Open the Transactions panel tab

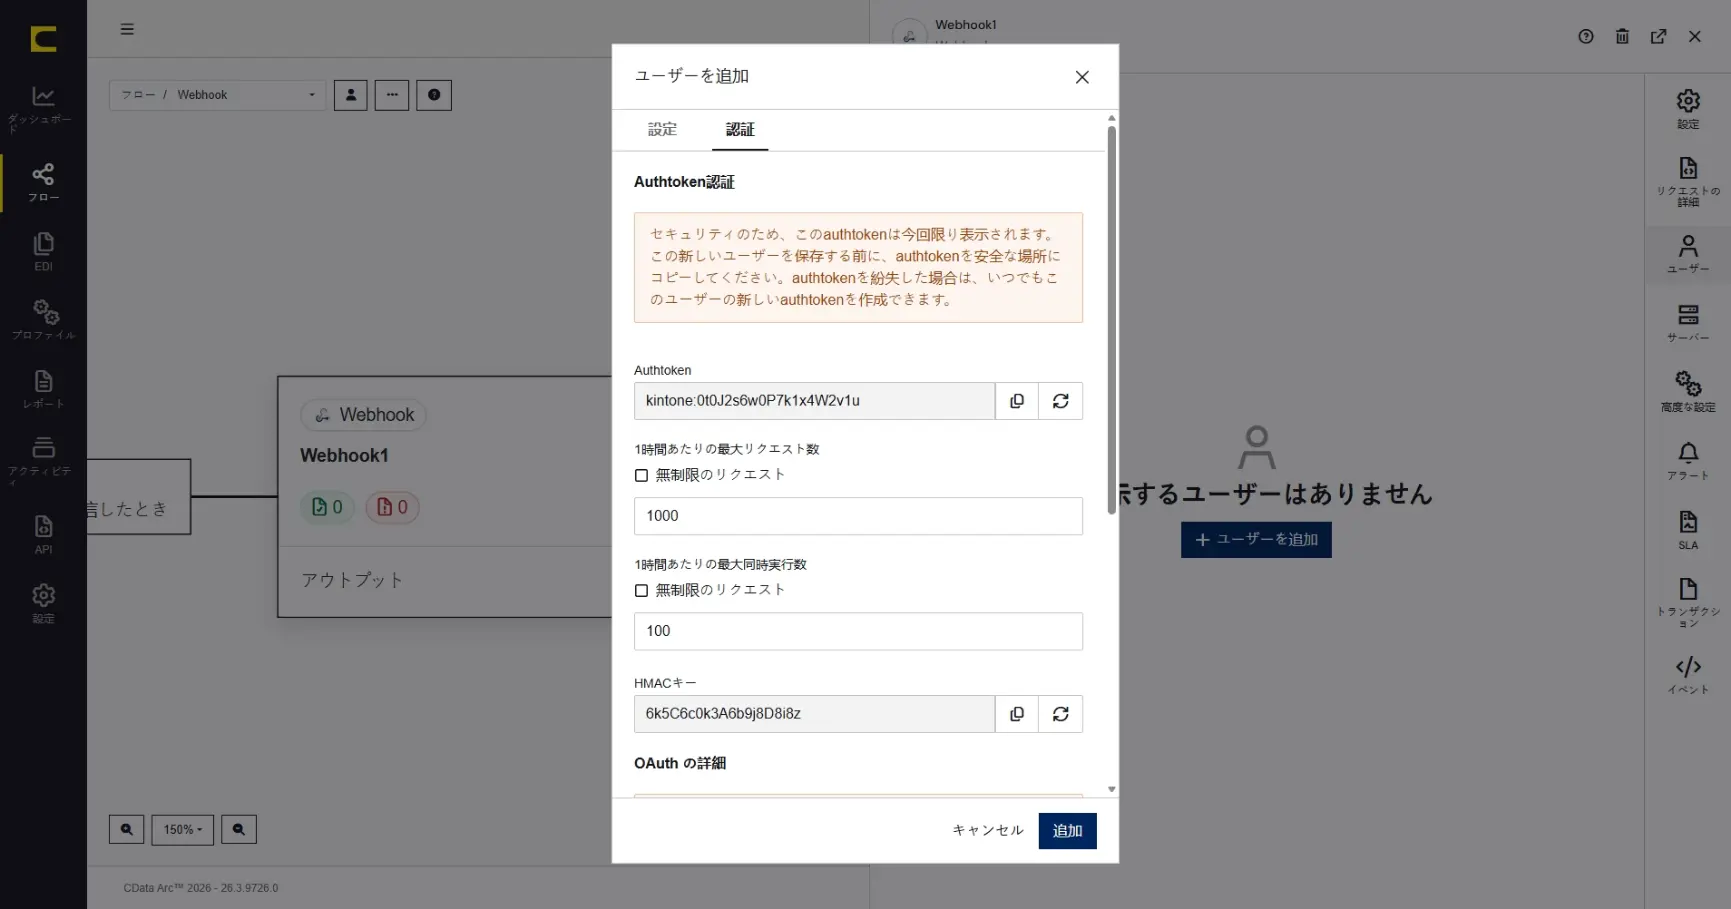1688,602
